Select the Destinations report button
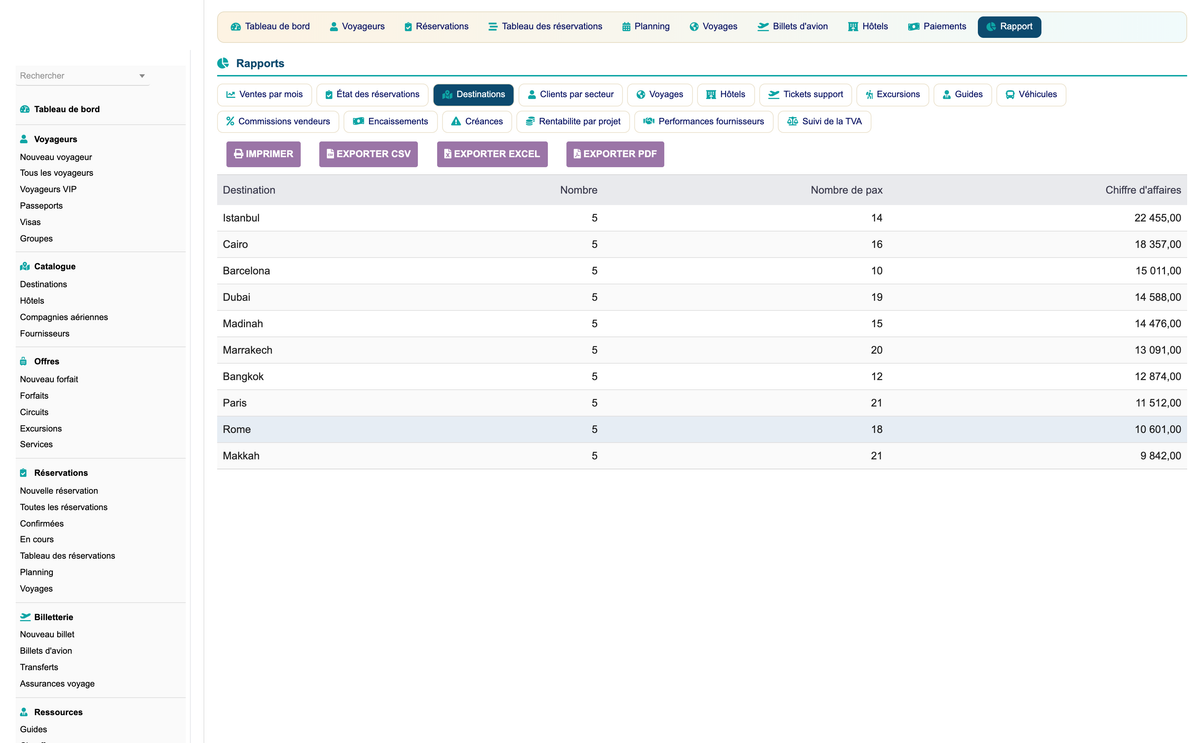This screenshot has width=1200, height=743. click(473, 95)
